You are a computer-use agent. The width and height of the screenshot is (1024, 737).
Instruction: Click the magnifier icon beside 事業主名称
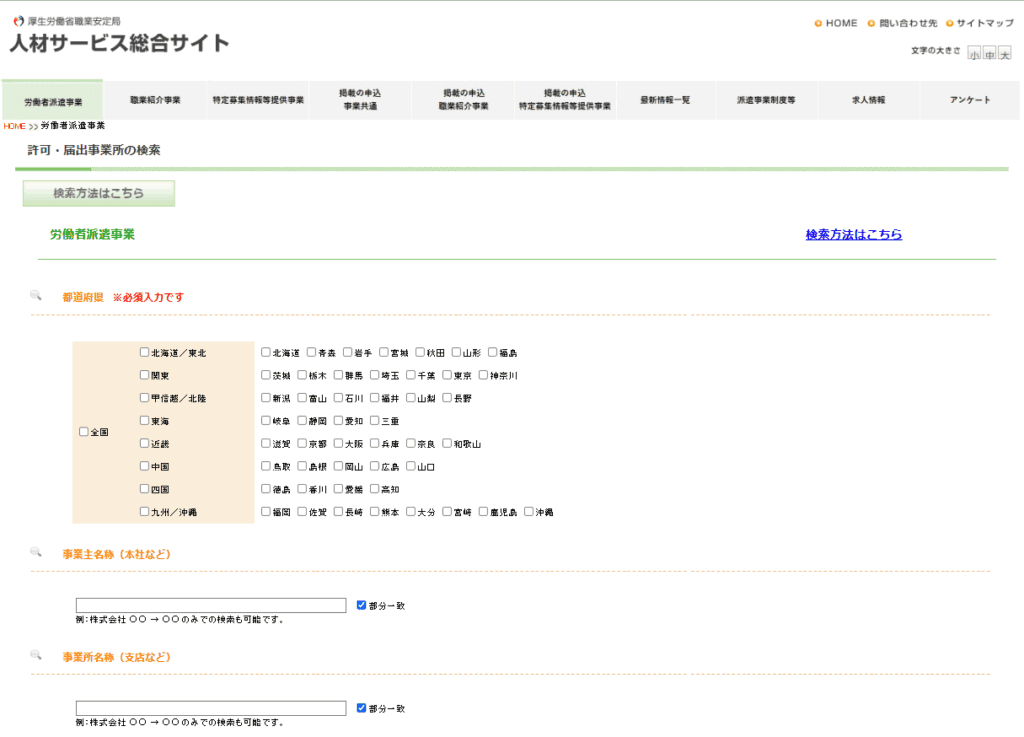pyautogui.click(x=36, y=553)
